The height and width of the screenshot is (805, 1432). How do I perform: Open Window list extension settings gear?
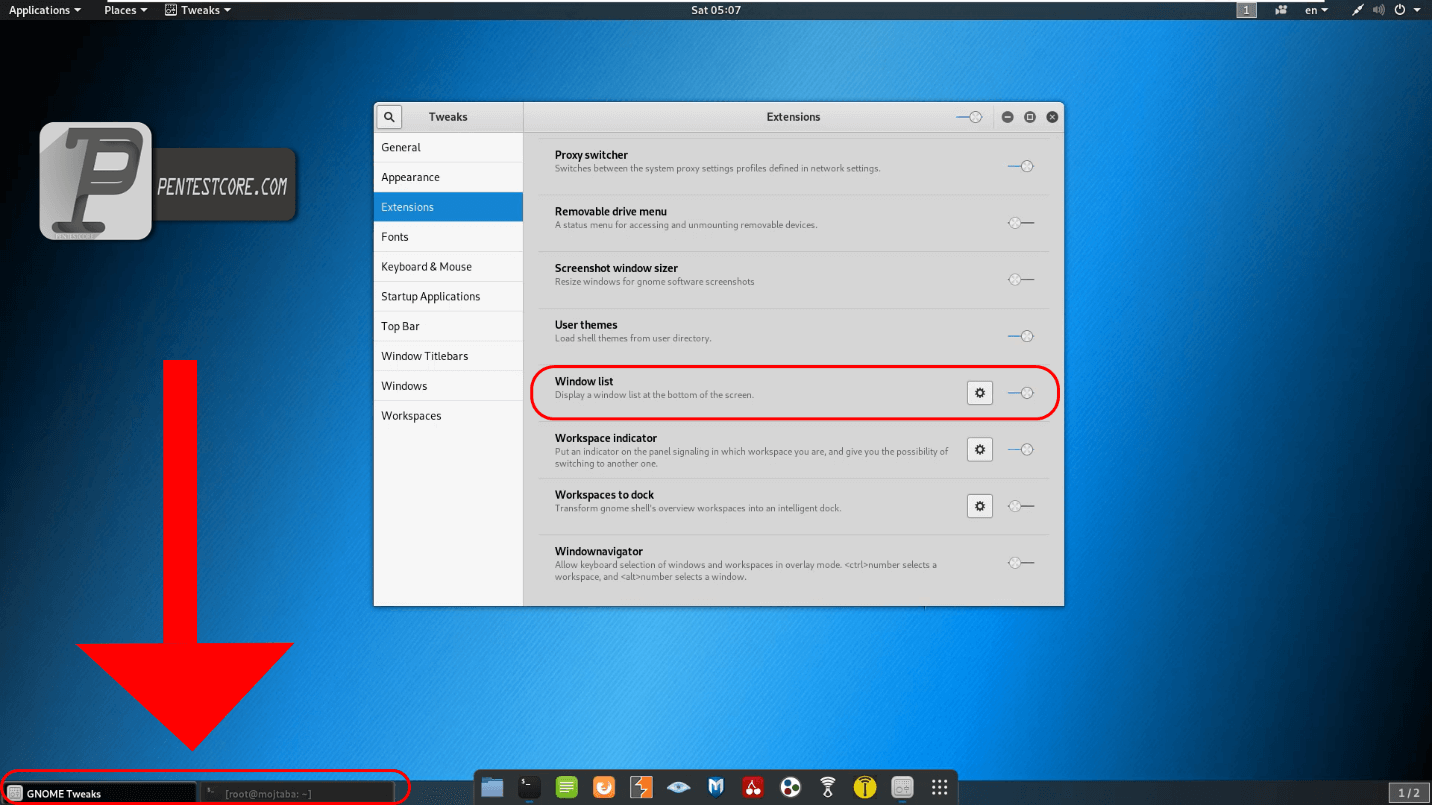[980, 393]
